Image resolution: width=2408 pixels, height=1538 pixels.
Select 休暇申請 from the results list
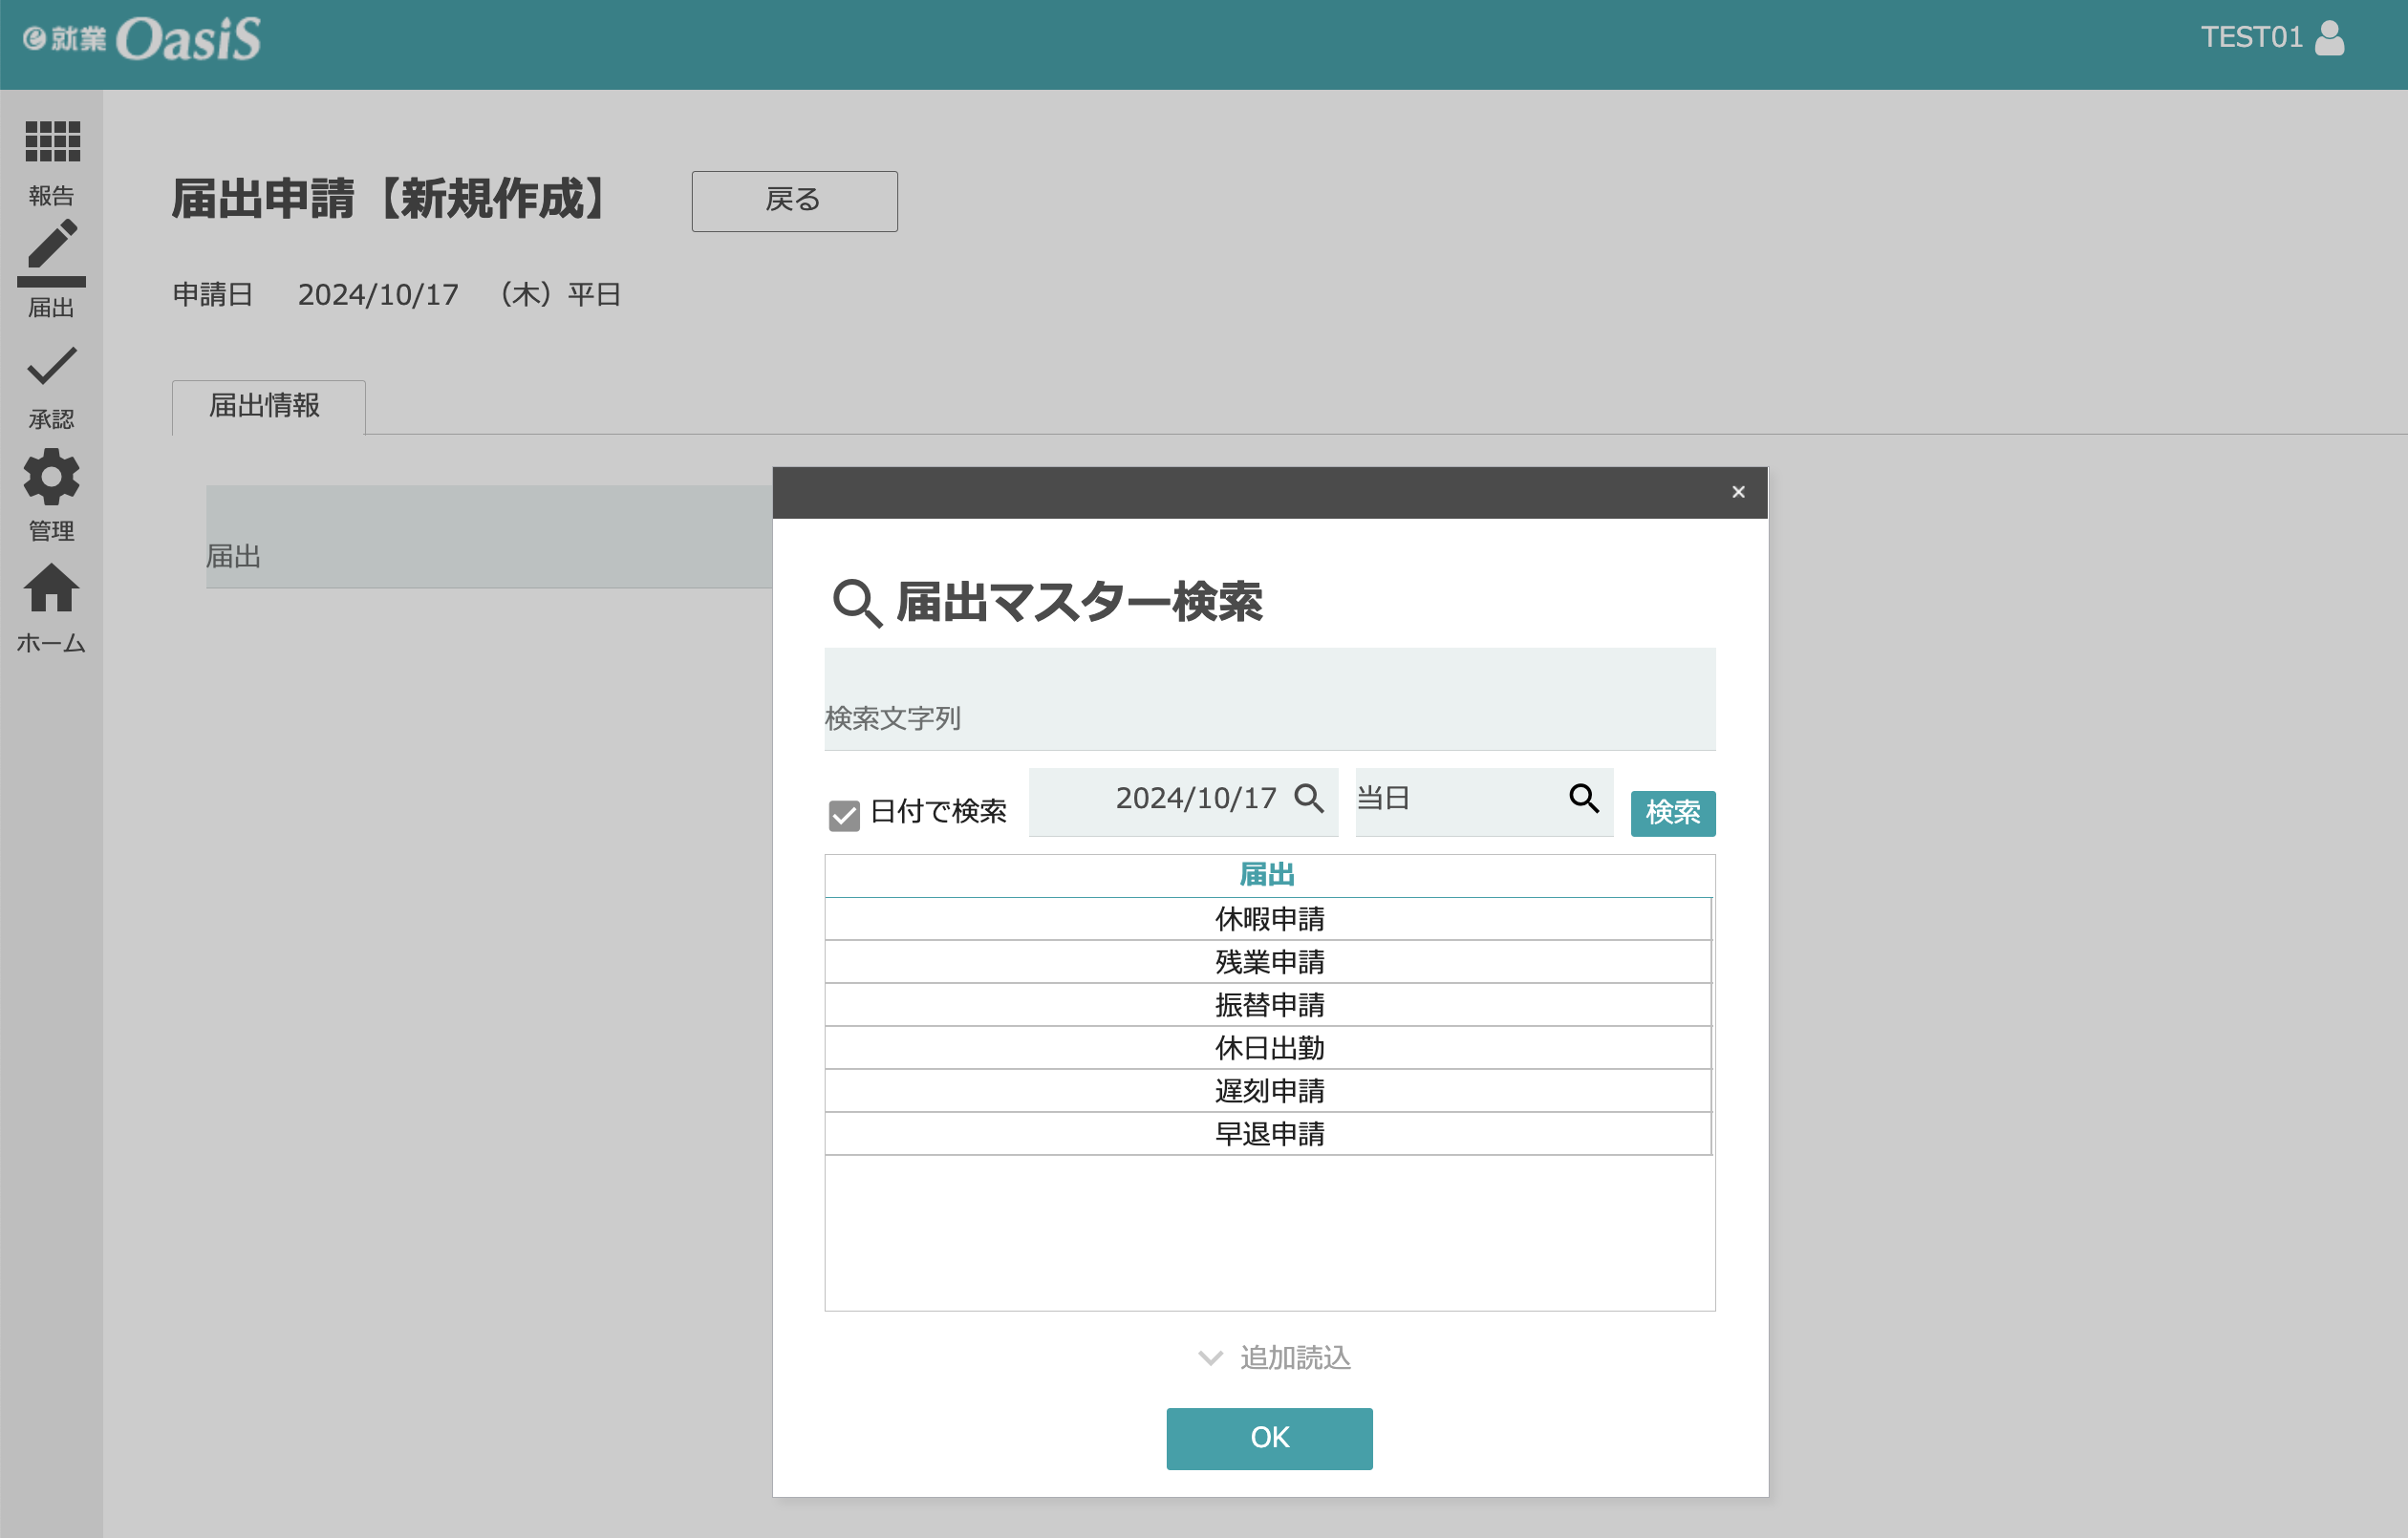(x=1269, y=919)
